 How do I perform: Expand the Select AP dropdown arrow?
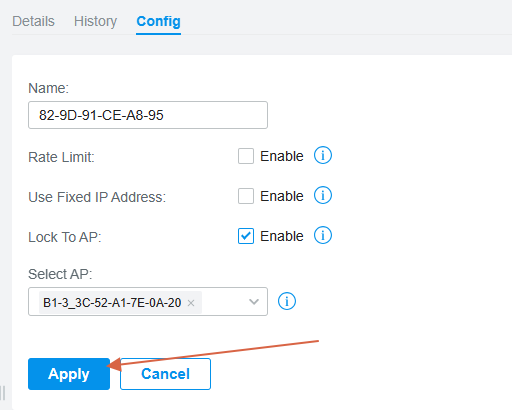[254, 302]
